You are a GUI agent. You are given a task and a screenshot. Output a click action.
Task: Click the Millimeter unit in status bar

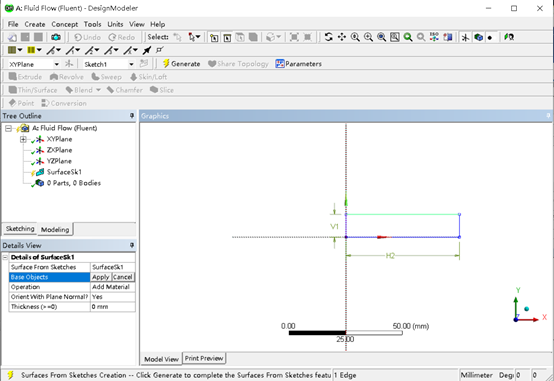point(476,375)
